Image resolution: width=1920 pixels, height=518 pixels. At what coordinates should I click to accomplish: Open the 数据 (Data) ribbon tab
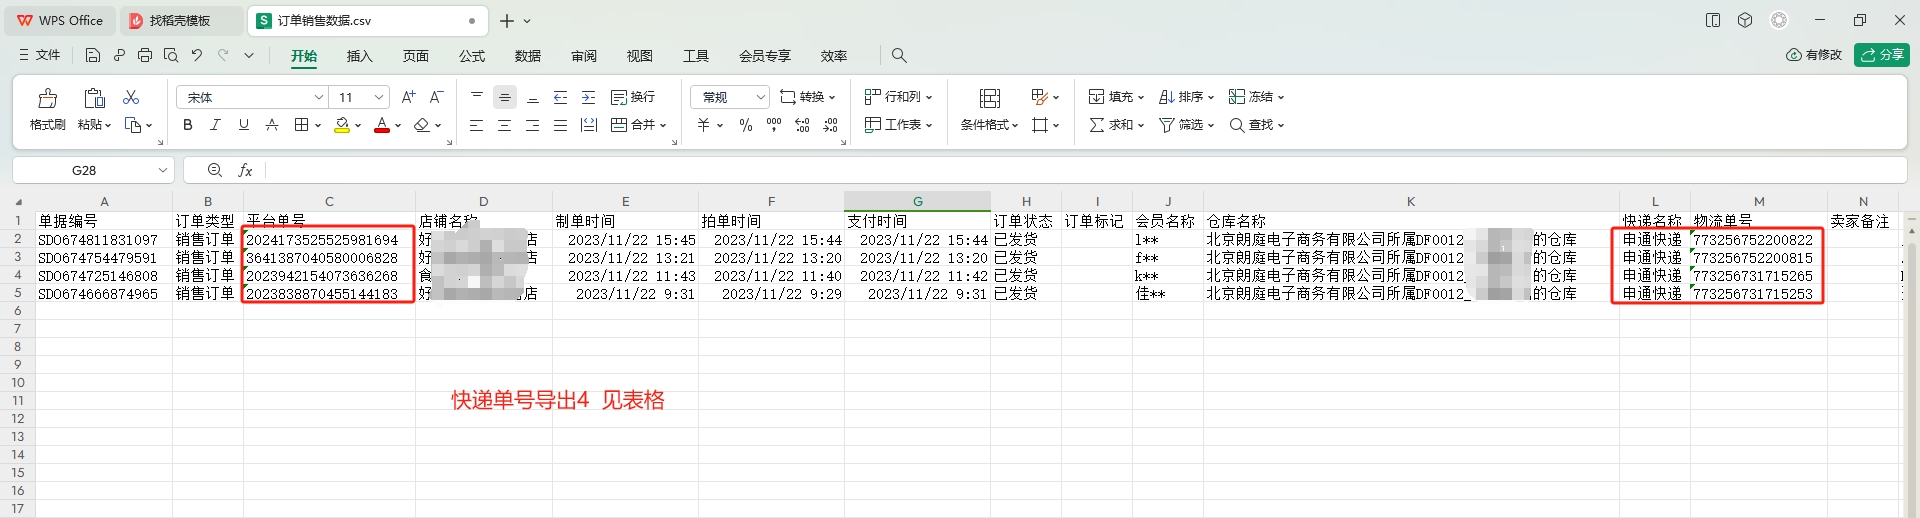[x=527, y=56]
